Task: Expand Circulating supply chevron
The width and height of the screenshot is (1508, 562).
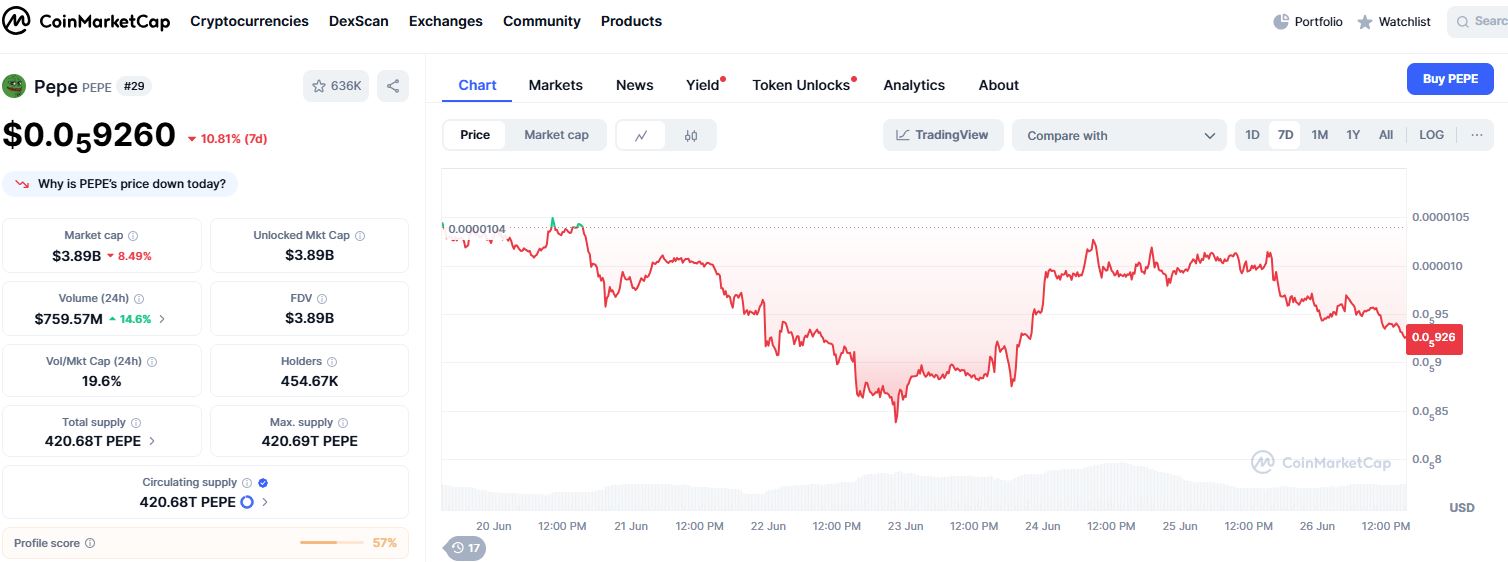Action: click(265, 502)
